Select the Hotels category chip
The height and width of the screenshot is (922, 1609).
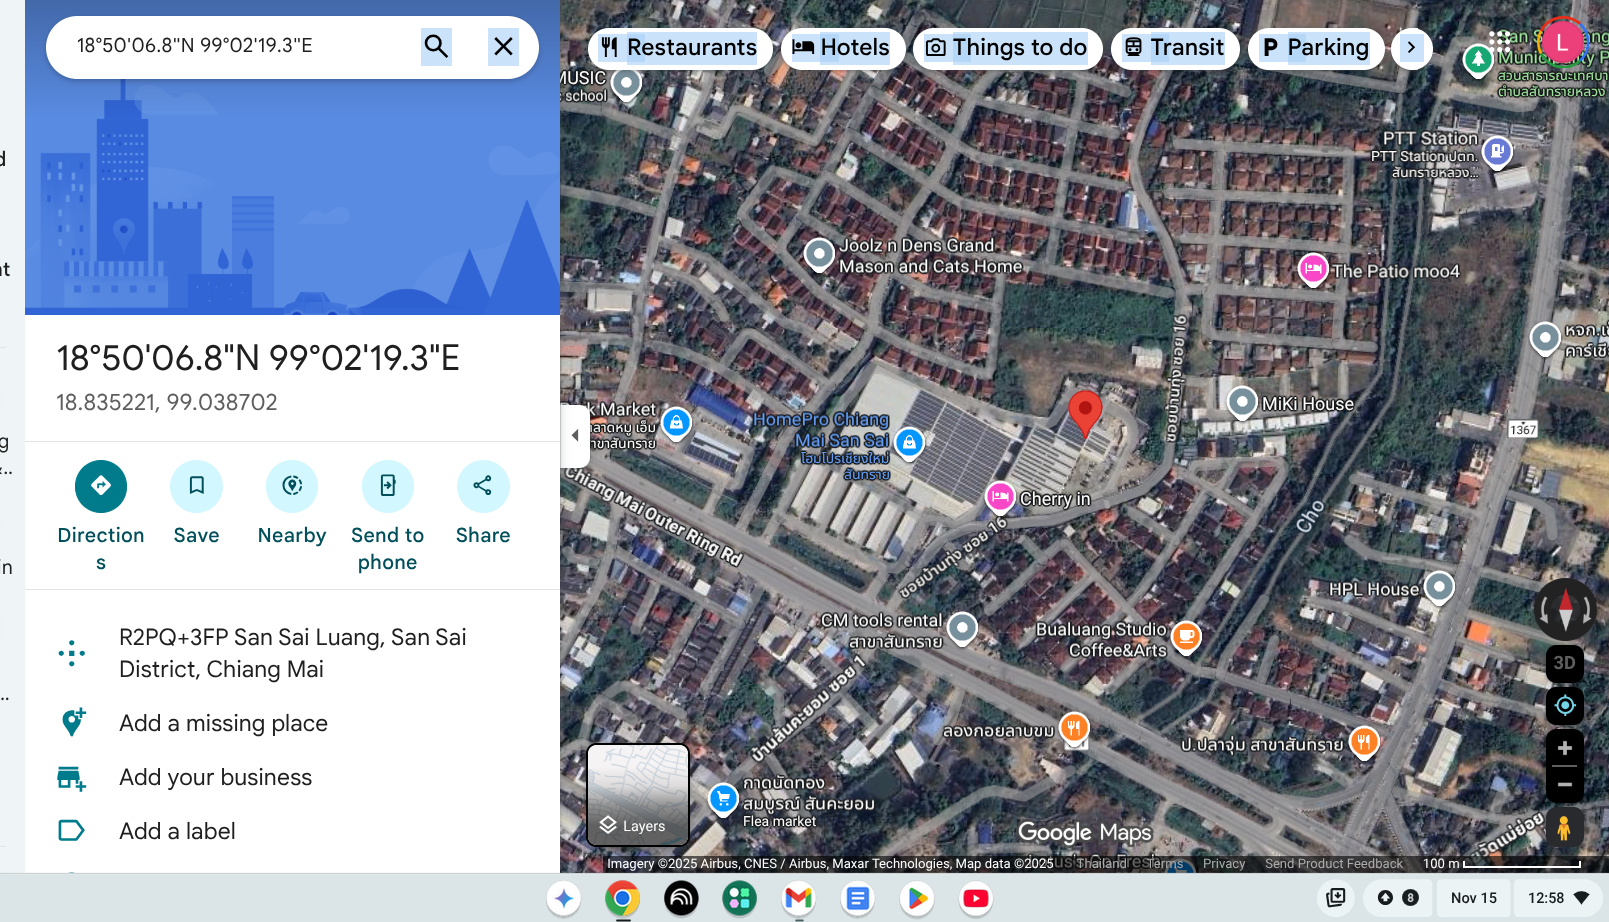[x=842, y=48]
